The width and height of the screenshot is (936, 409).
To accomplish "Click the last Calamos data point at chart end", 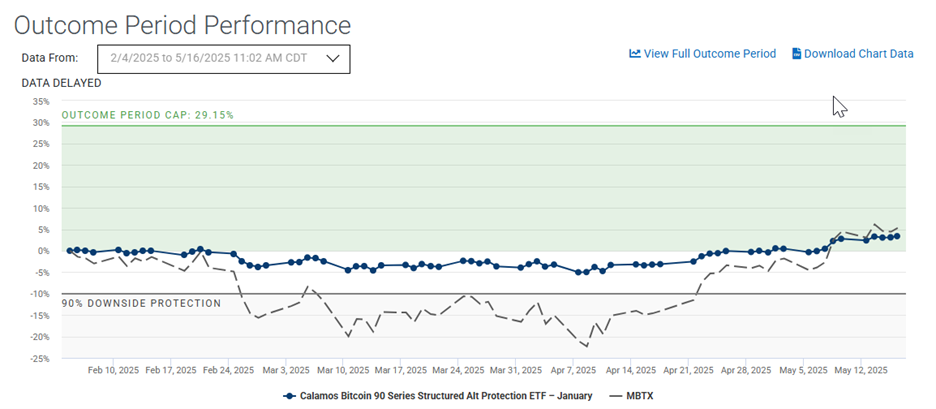I will coord(897,236).
